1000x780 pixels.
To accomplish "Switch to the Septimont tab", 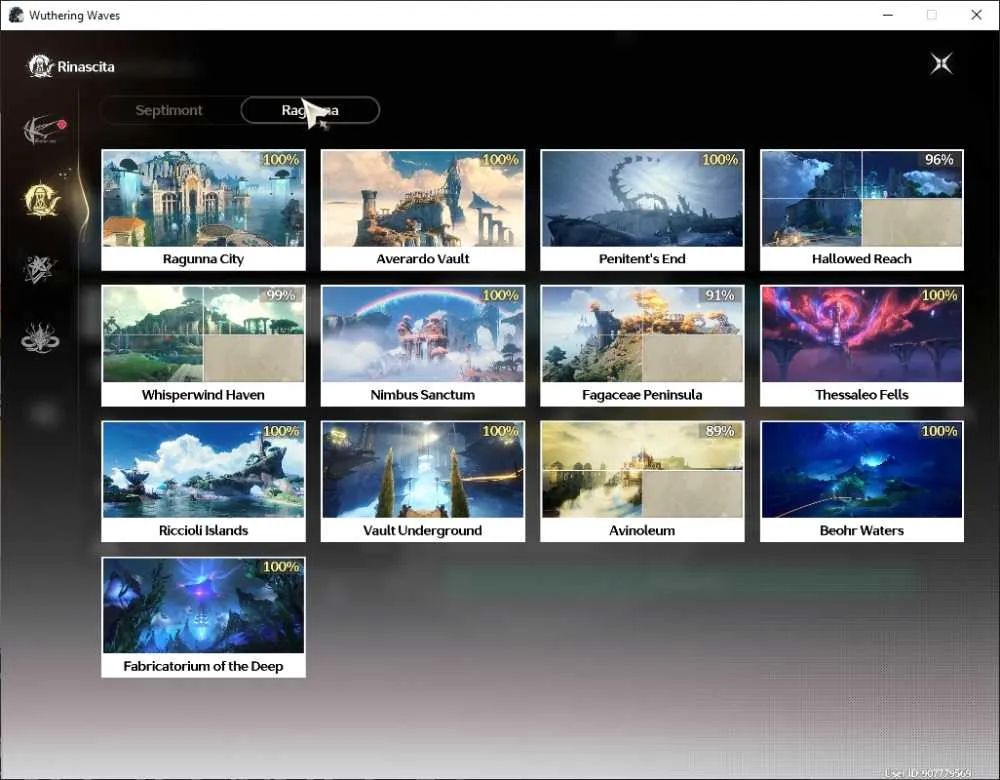I will [x=169, y=110].
